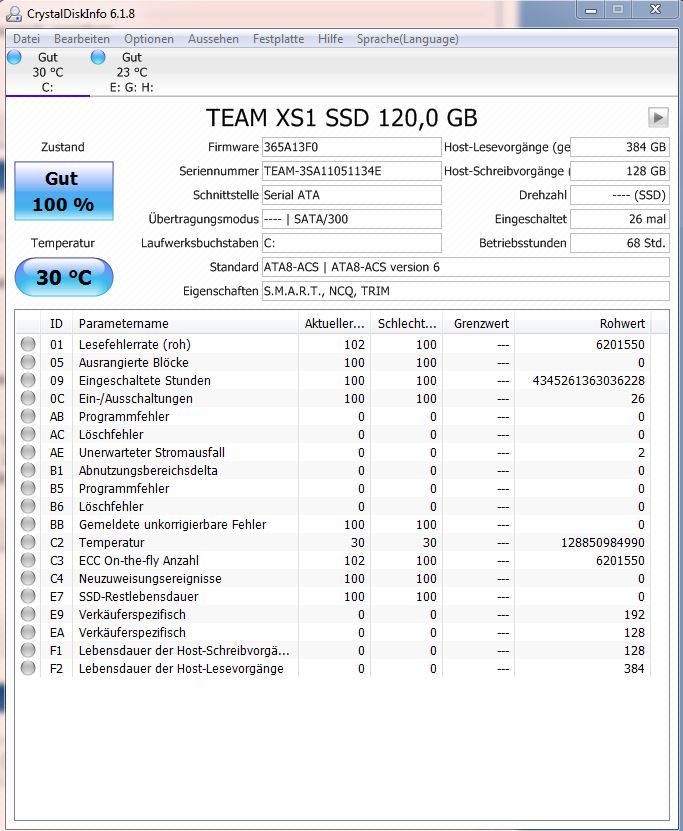Click status icon of AB Programmfehler row
Viewport: 683px width, 831px height.
coord(28,416)
